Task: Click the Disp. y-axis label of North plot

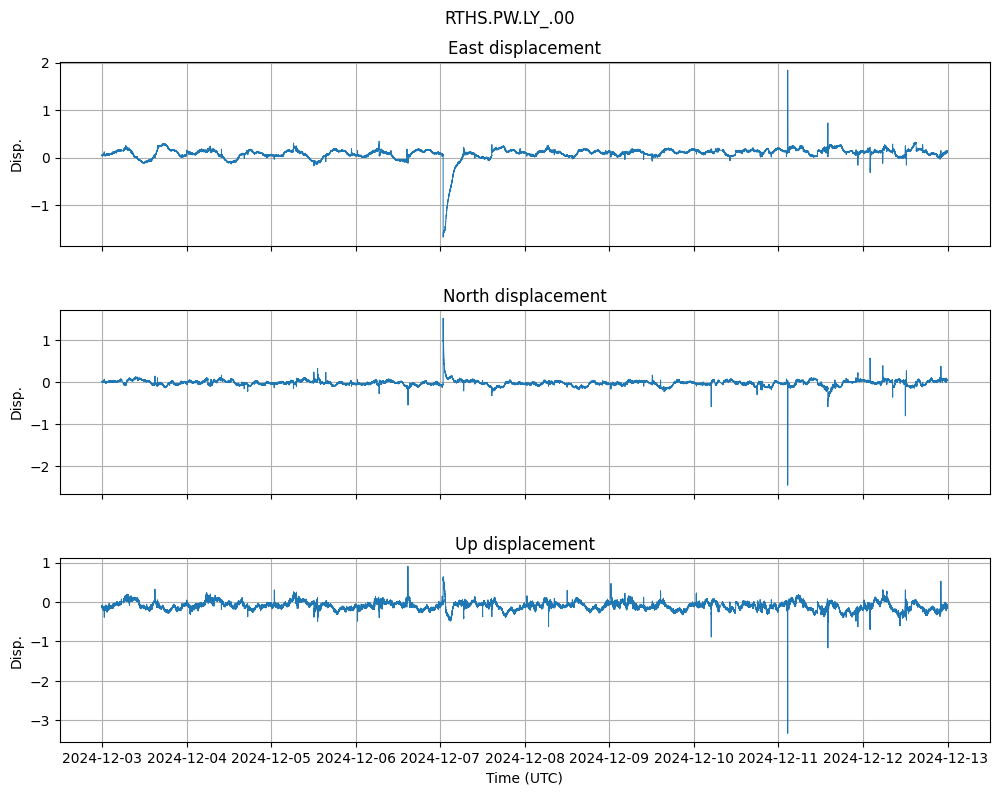Action: (17, 402)
